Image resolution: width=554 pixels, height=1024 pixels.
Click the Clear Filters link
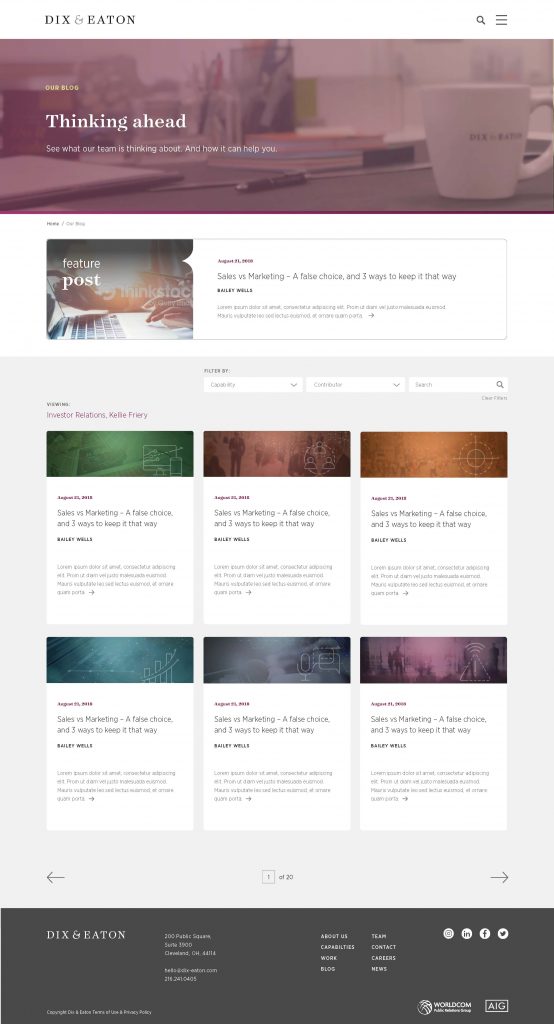tap(494, 398)
